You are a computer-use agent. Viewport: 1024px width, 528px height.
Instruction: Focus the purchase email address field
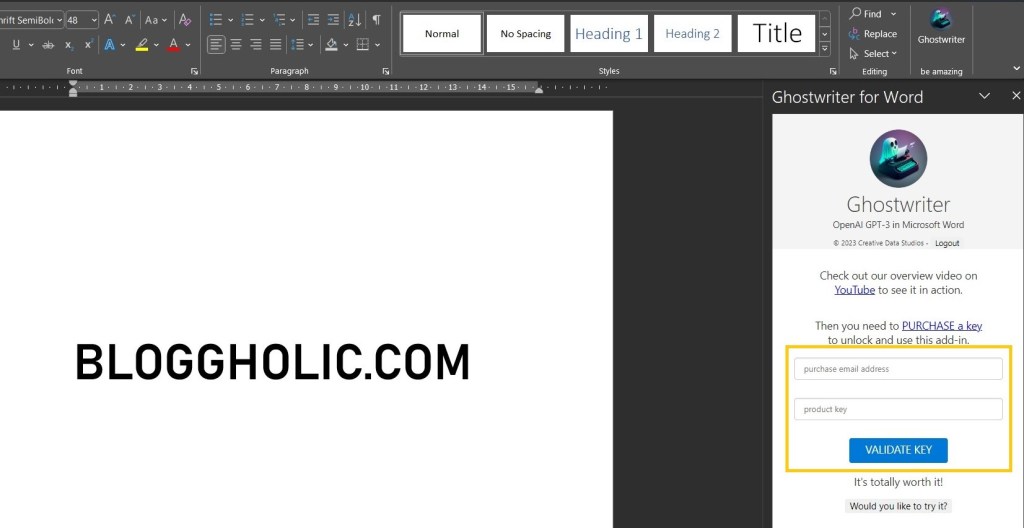click(x=898, y=369)
